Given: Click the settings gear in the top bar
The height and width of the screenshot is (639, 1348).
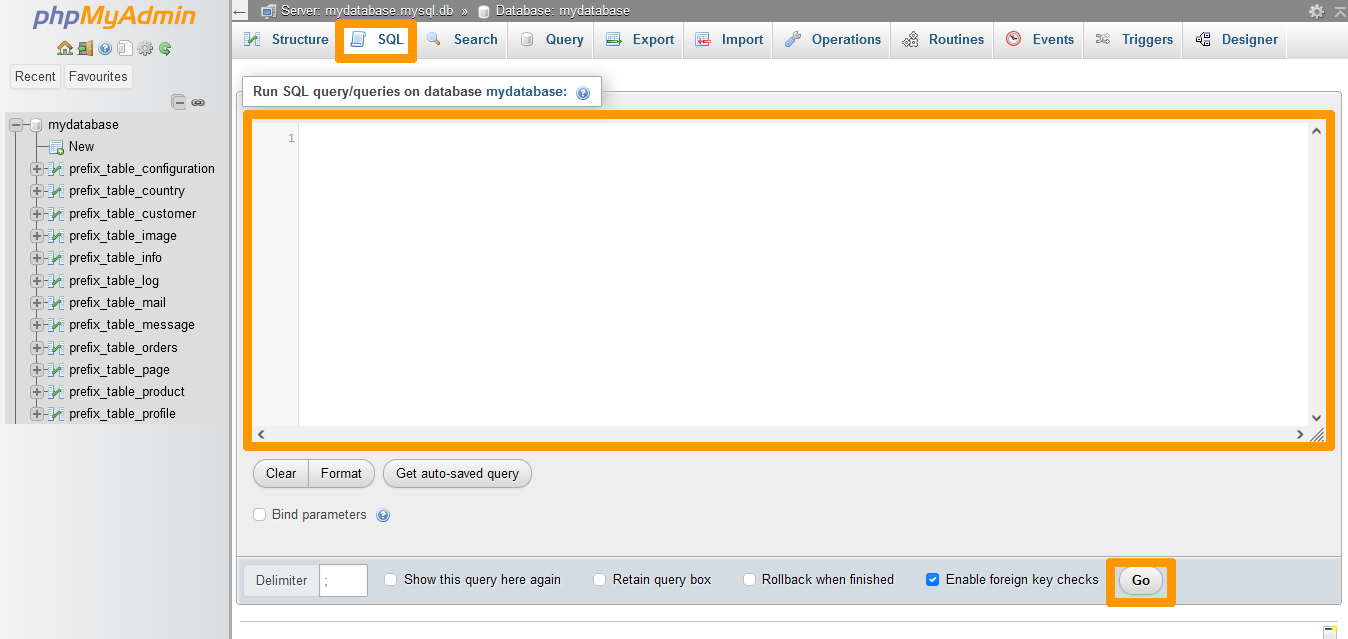Looking at the screenshot, I should click(1316, 12).
